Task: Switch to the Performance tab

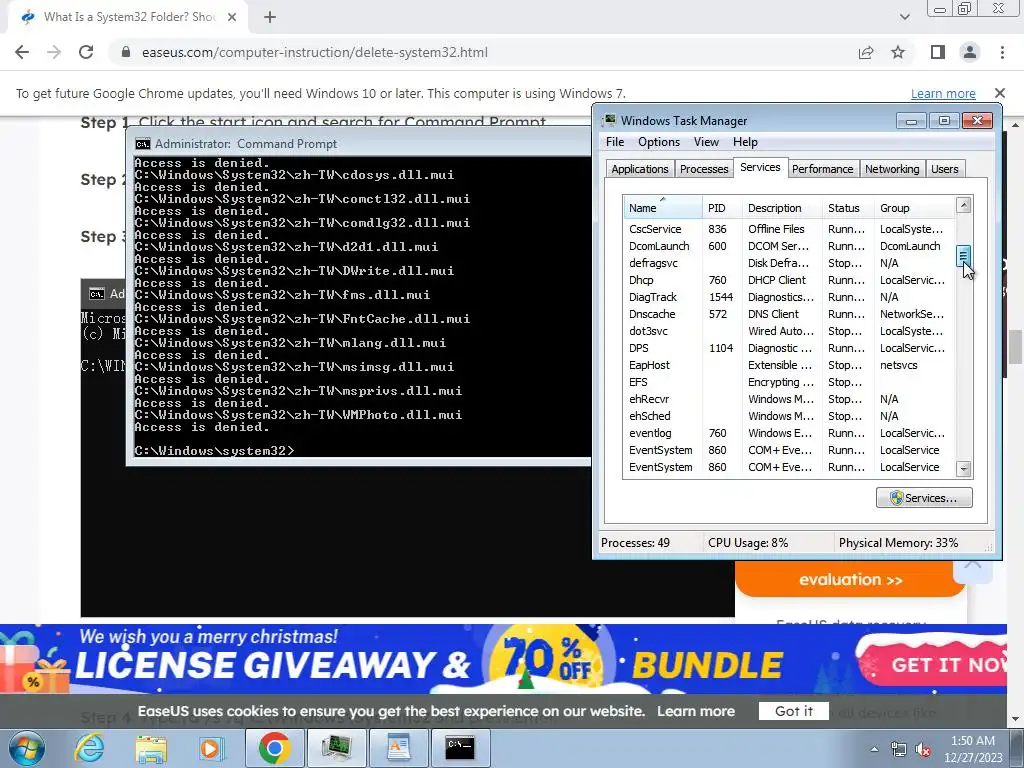Action: (823, 169)
